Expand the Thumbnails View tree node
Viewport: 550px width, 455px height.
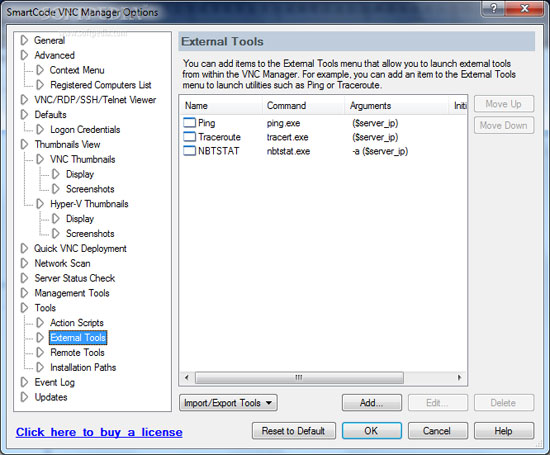point(24,145)
